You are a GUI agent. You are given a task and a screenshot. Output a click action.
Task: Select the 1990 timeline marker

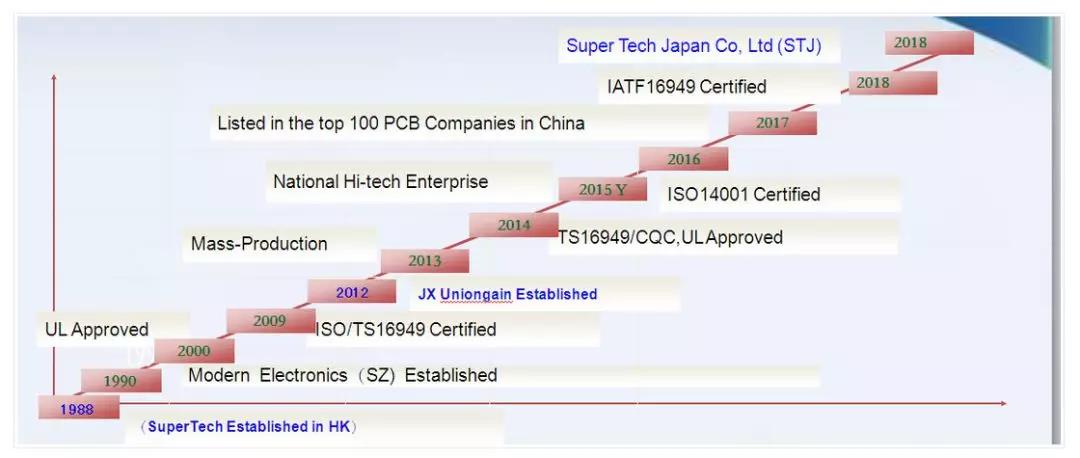coord(121,381)
